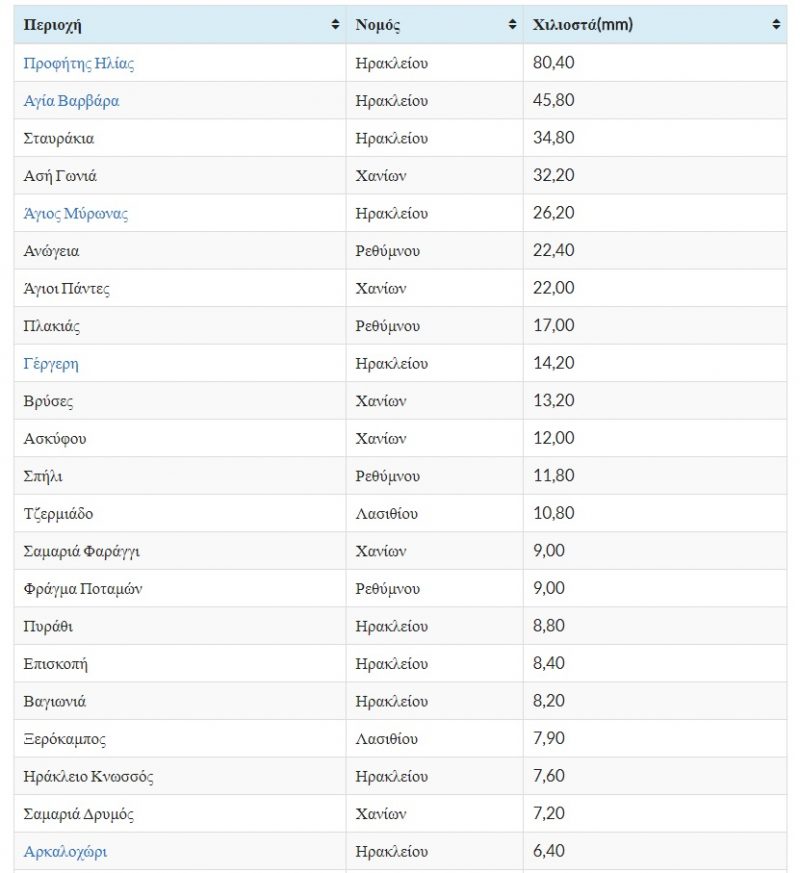Click sort arrows in Χιλιοστά(mm) column header
This screenshot has height=873, width=800.
pyautogui.click(x=776, y=25)
